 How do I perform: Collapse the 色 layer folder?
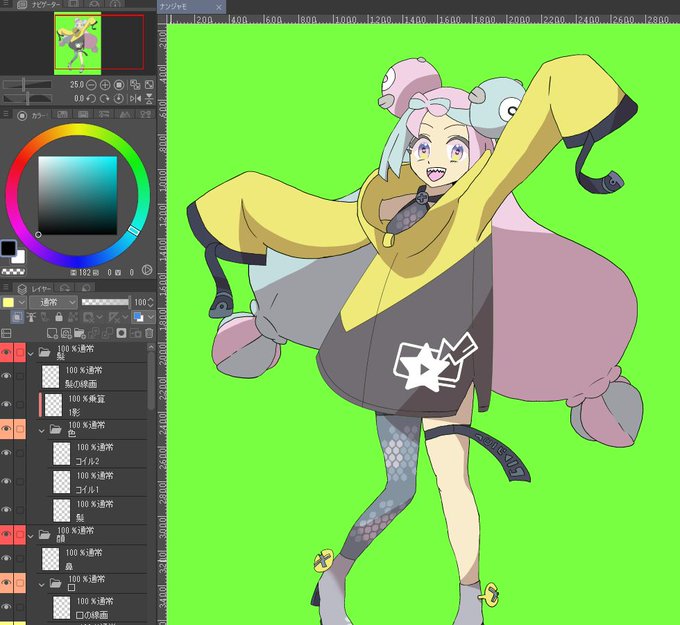(x=42, y=431)
